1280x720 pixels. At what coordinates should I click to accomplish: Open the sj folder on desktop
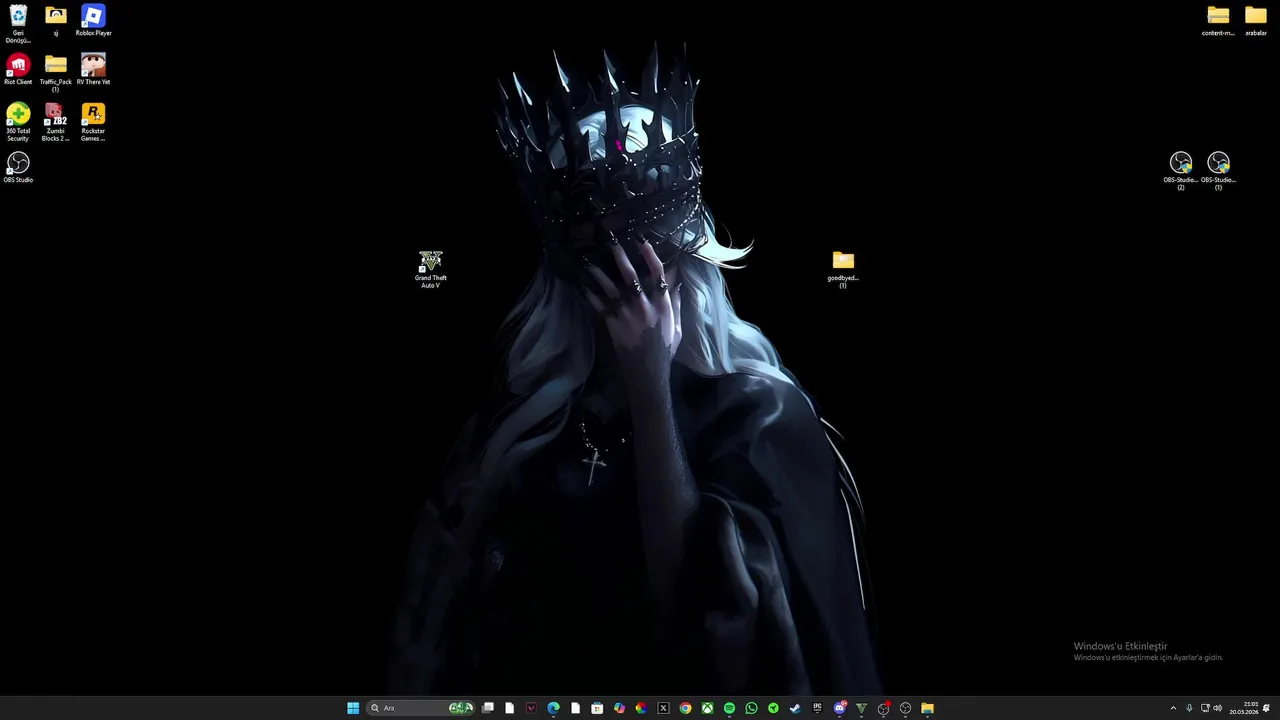(x=56, y=21)
